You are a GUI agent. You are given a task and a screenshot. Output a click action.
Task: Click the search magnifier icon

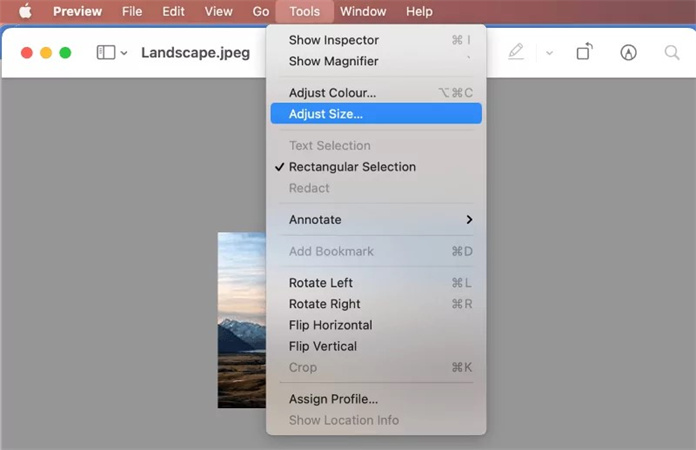pyautogui.click(x=672, y=52)
